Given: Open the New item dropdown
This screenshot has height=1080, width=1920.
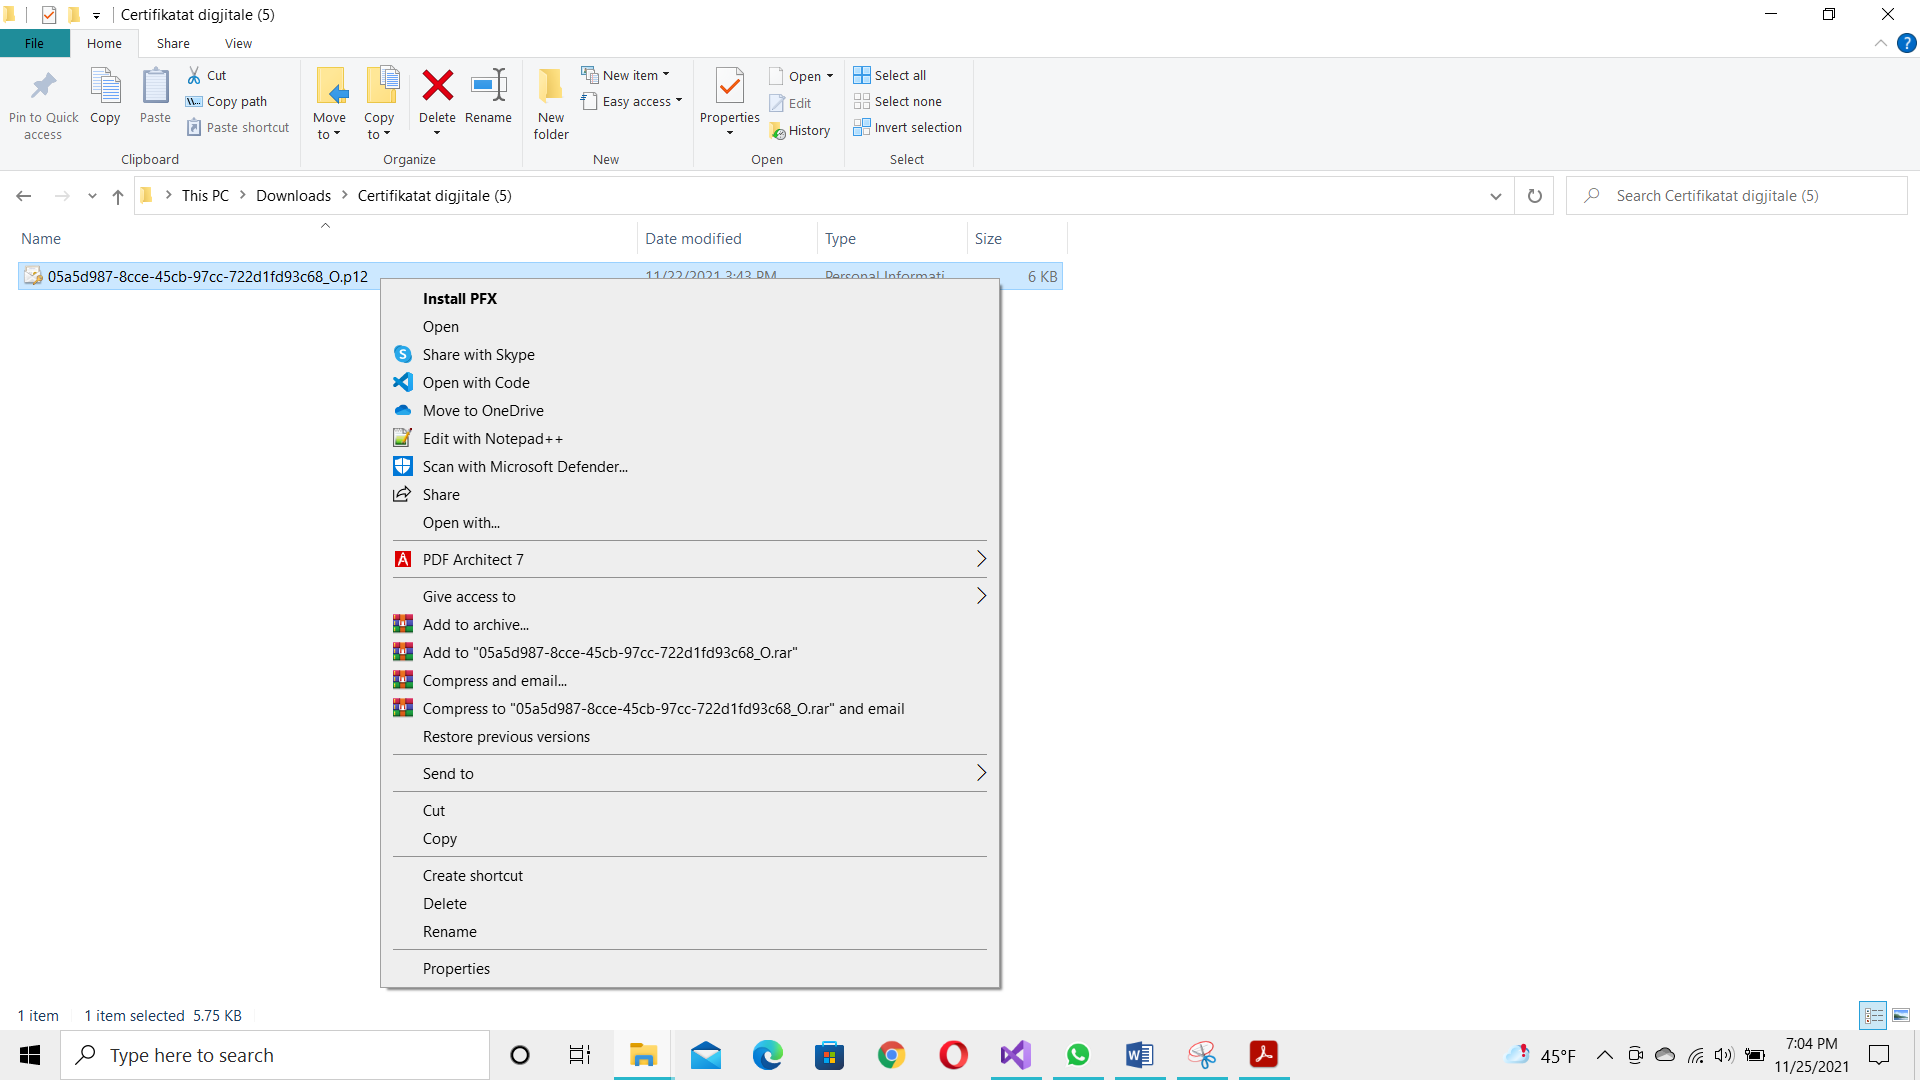Looking at the screenshot, I should coord(626,75).
